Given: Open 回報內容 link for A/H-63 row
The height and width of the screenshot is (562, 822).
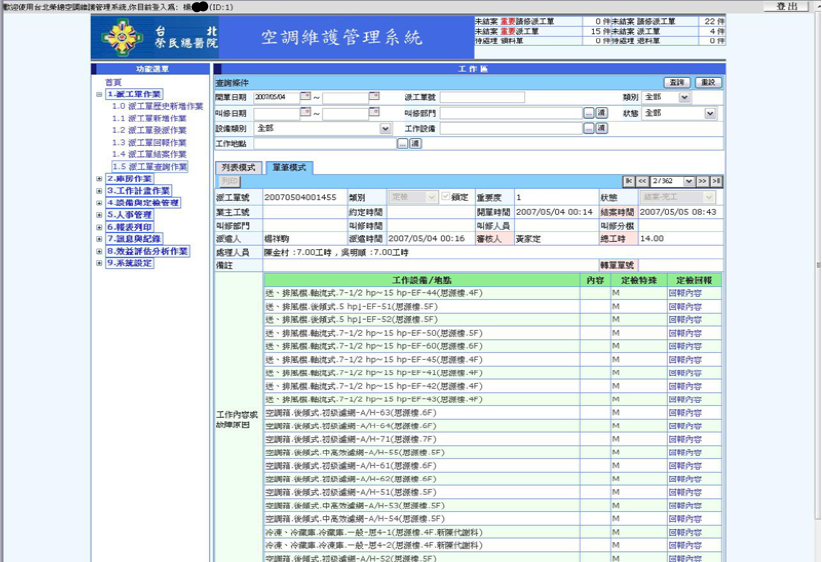Looking at the screenshot, I should (x=685, y=413).
